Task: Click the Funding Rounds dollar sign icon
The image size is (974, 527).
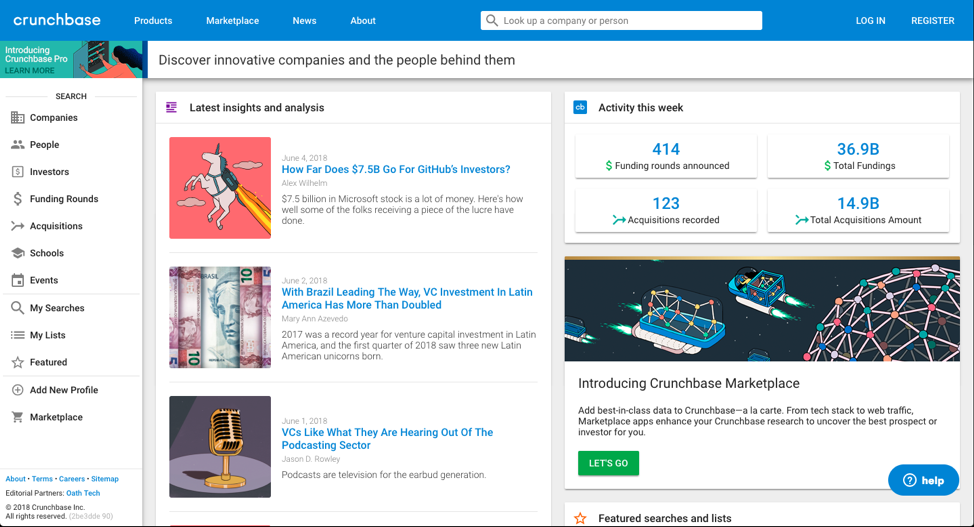Action: (x=17, y=199)
